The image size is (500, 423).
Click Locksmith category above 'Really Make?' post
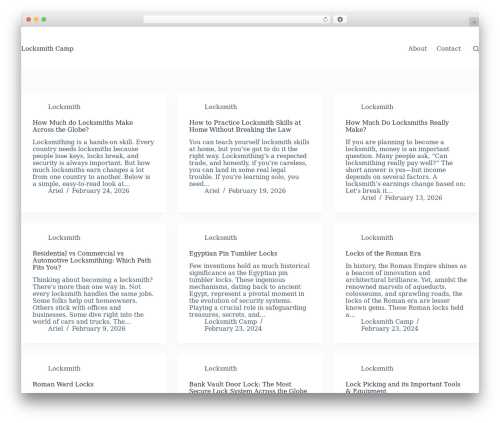pos(377,107)
